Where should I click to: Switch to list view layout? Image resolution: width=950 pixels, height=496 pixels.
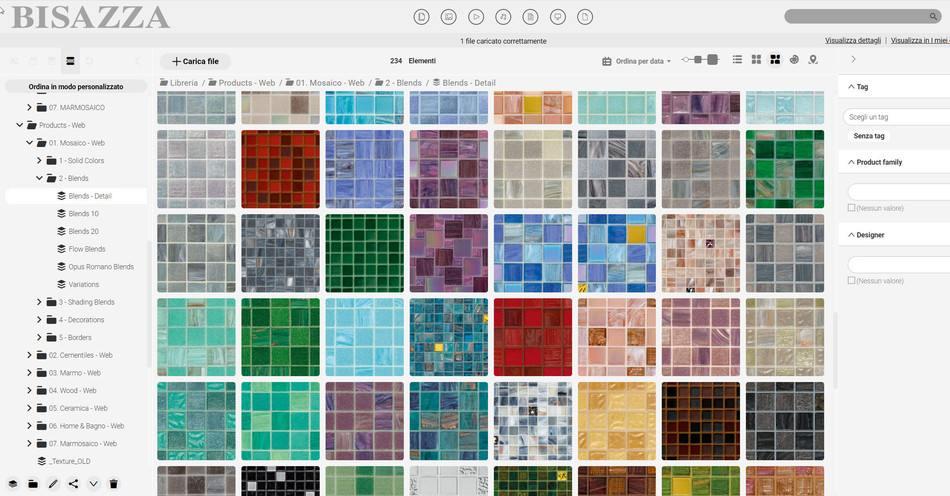pyautogui.click(x=737, y=59)
